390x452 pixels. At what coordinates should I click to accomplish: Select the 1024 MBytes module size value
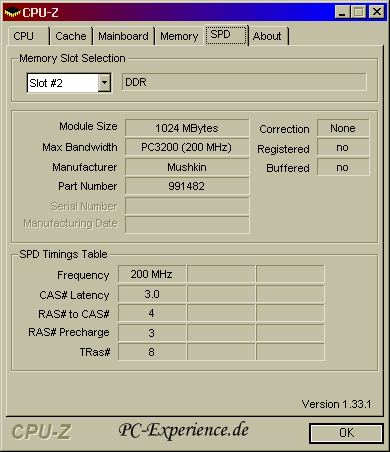[x=187, y=128]
